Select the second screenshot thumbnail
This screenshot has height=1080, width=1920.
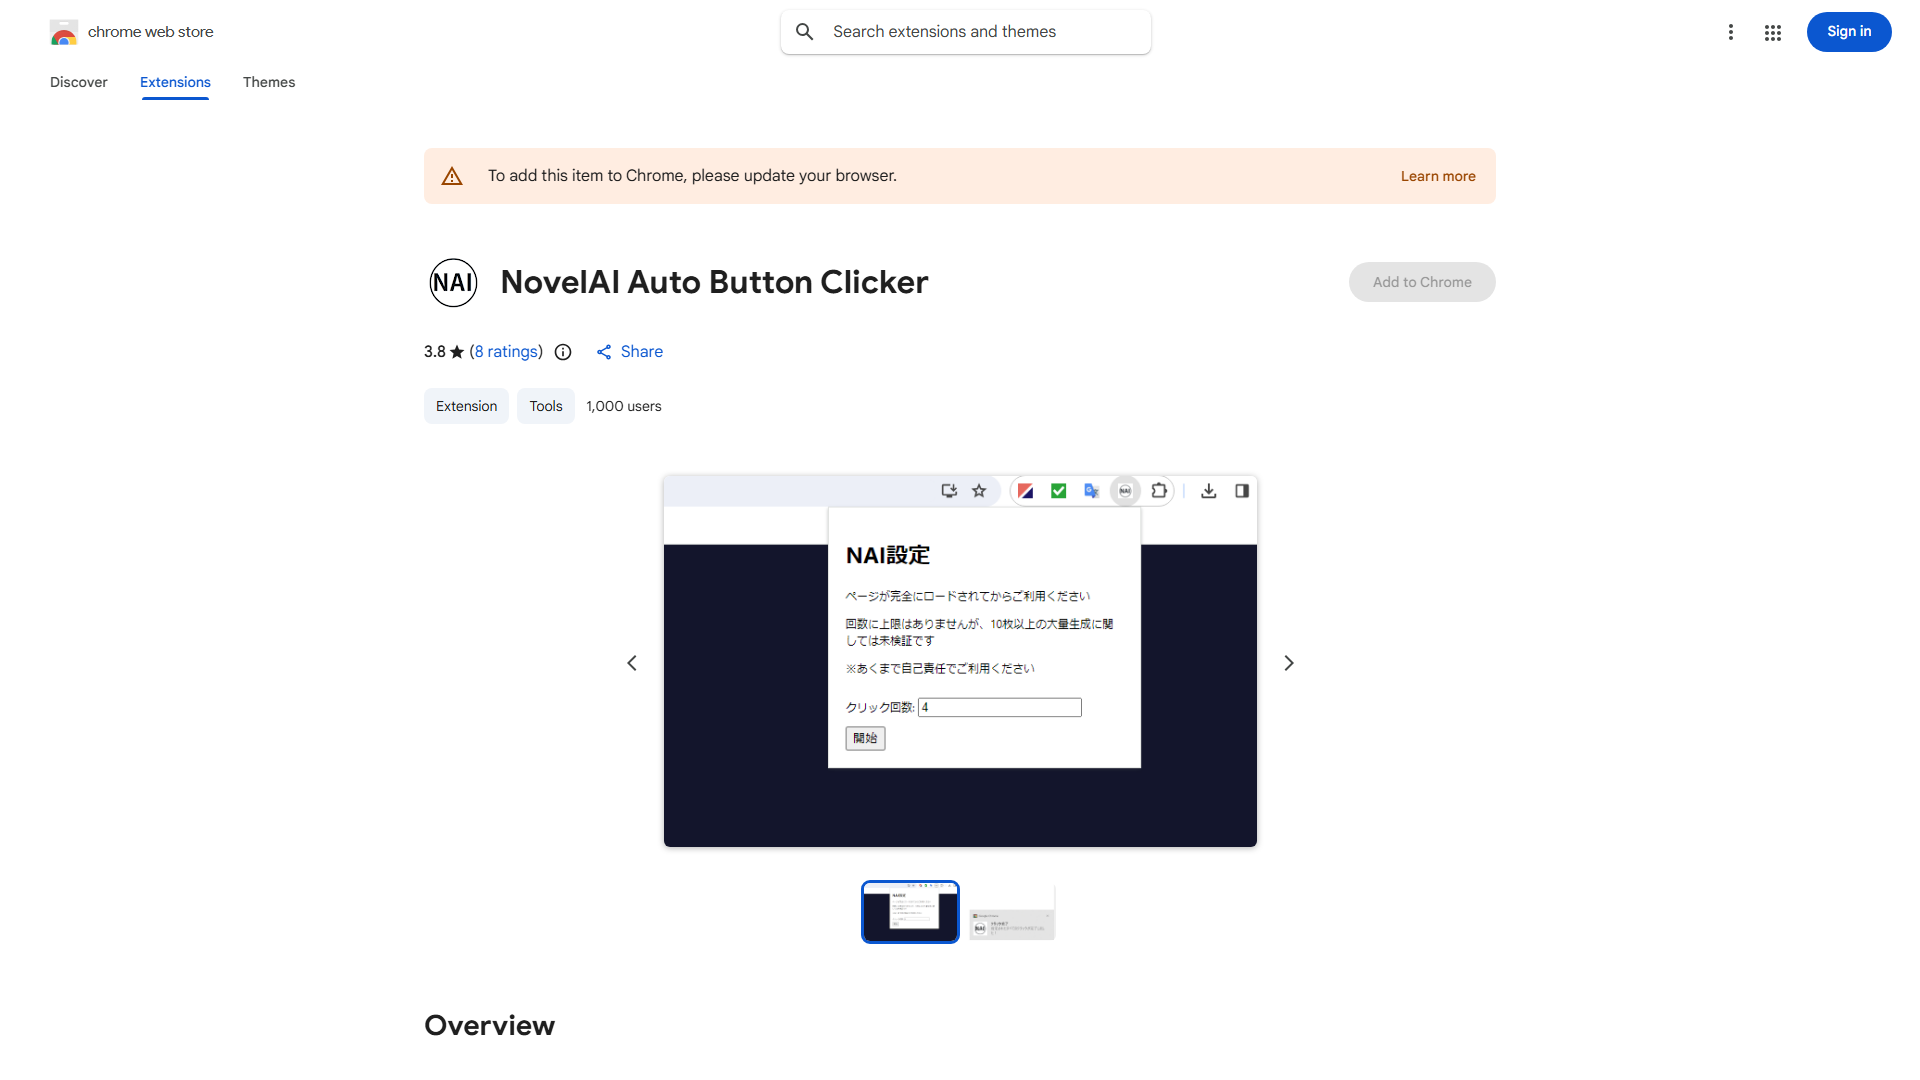(x=1011, y=911)
